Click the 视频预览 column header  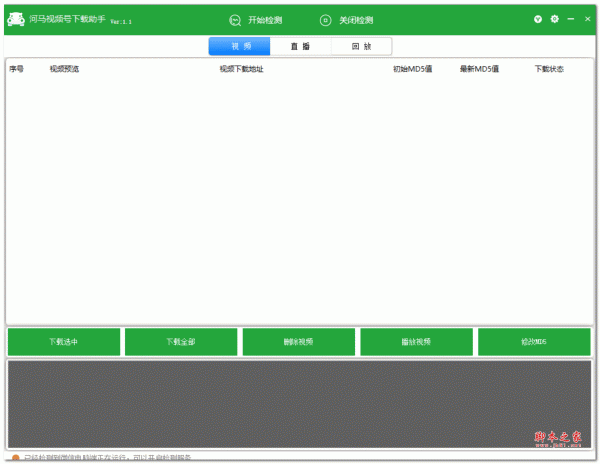coord(64,69)
